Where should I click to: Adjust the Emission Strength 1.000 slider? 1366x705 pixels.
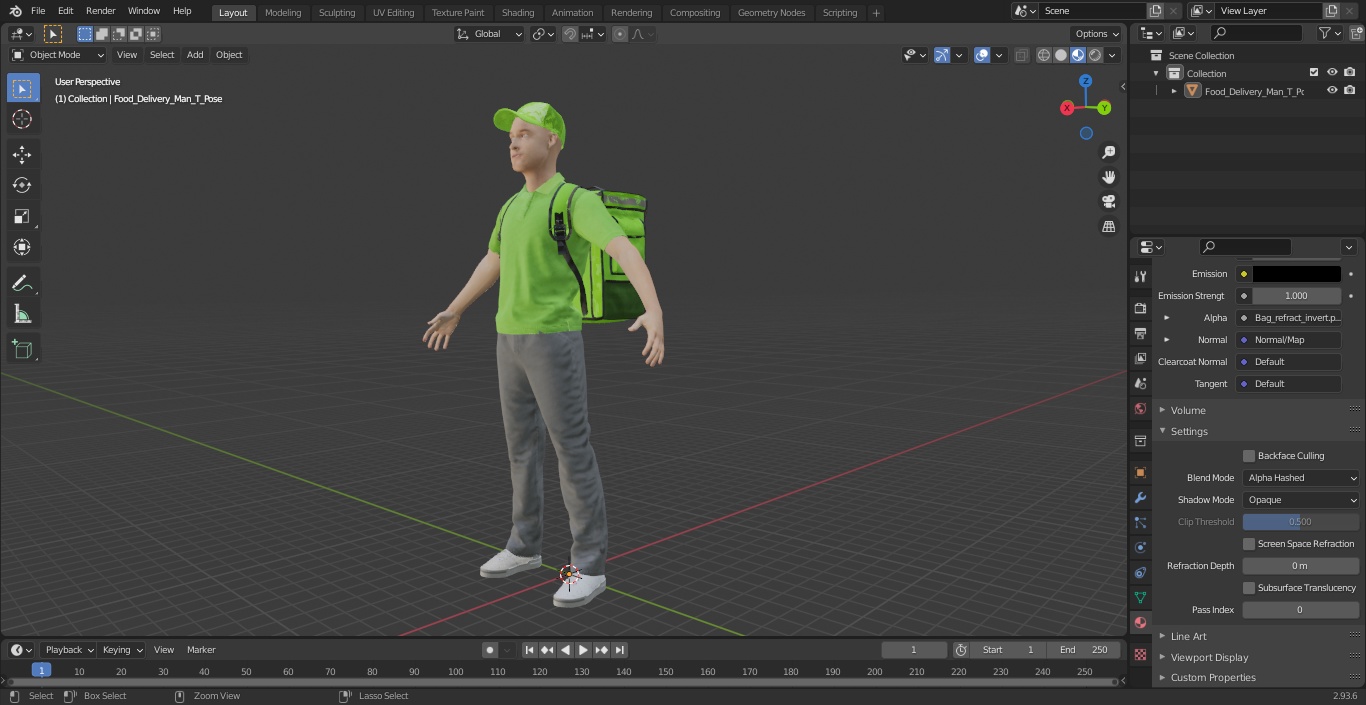point(1296,296)
